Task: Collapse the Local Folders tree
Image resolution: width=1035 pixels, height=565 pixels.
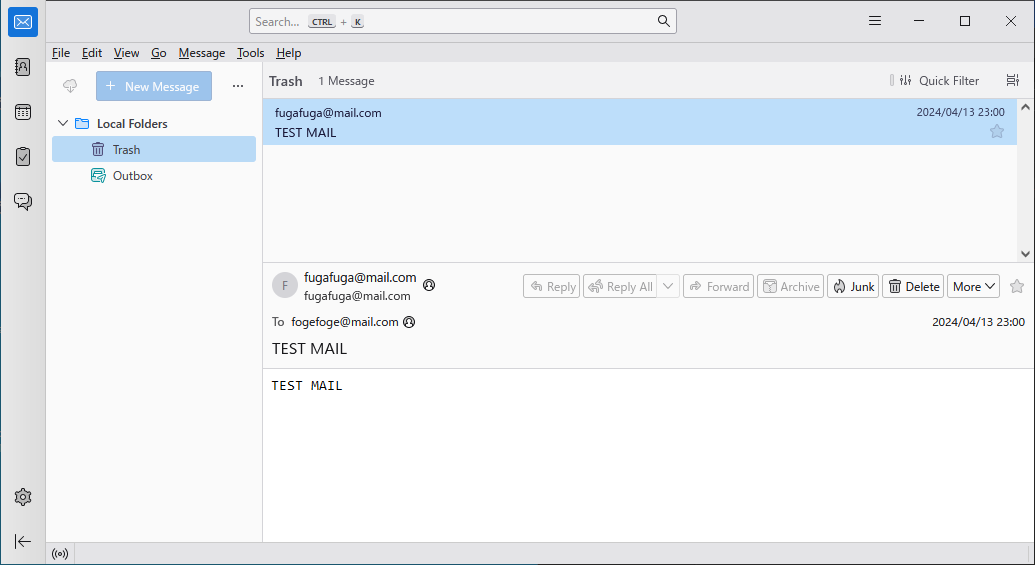Action: pyautogui.click(x=63, y=124)
